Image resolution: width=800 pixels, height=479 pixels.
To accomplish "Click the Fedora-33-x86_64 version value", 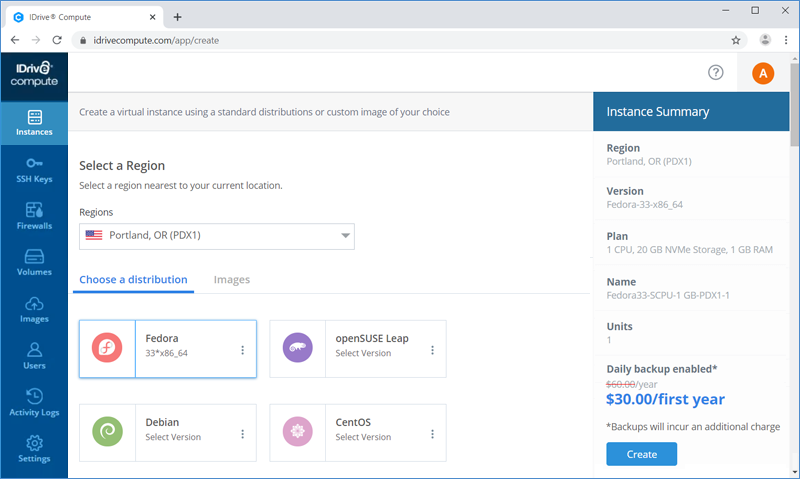I will pos(644,205).
